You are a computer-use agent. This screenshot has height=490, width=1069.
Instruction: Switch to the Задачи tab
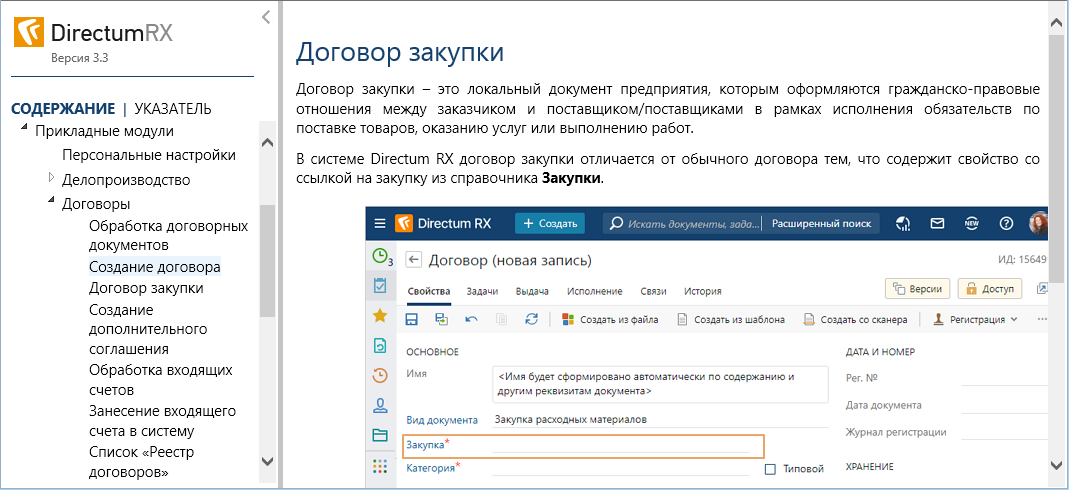click(x=482, y=291)
